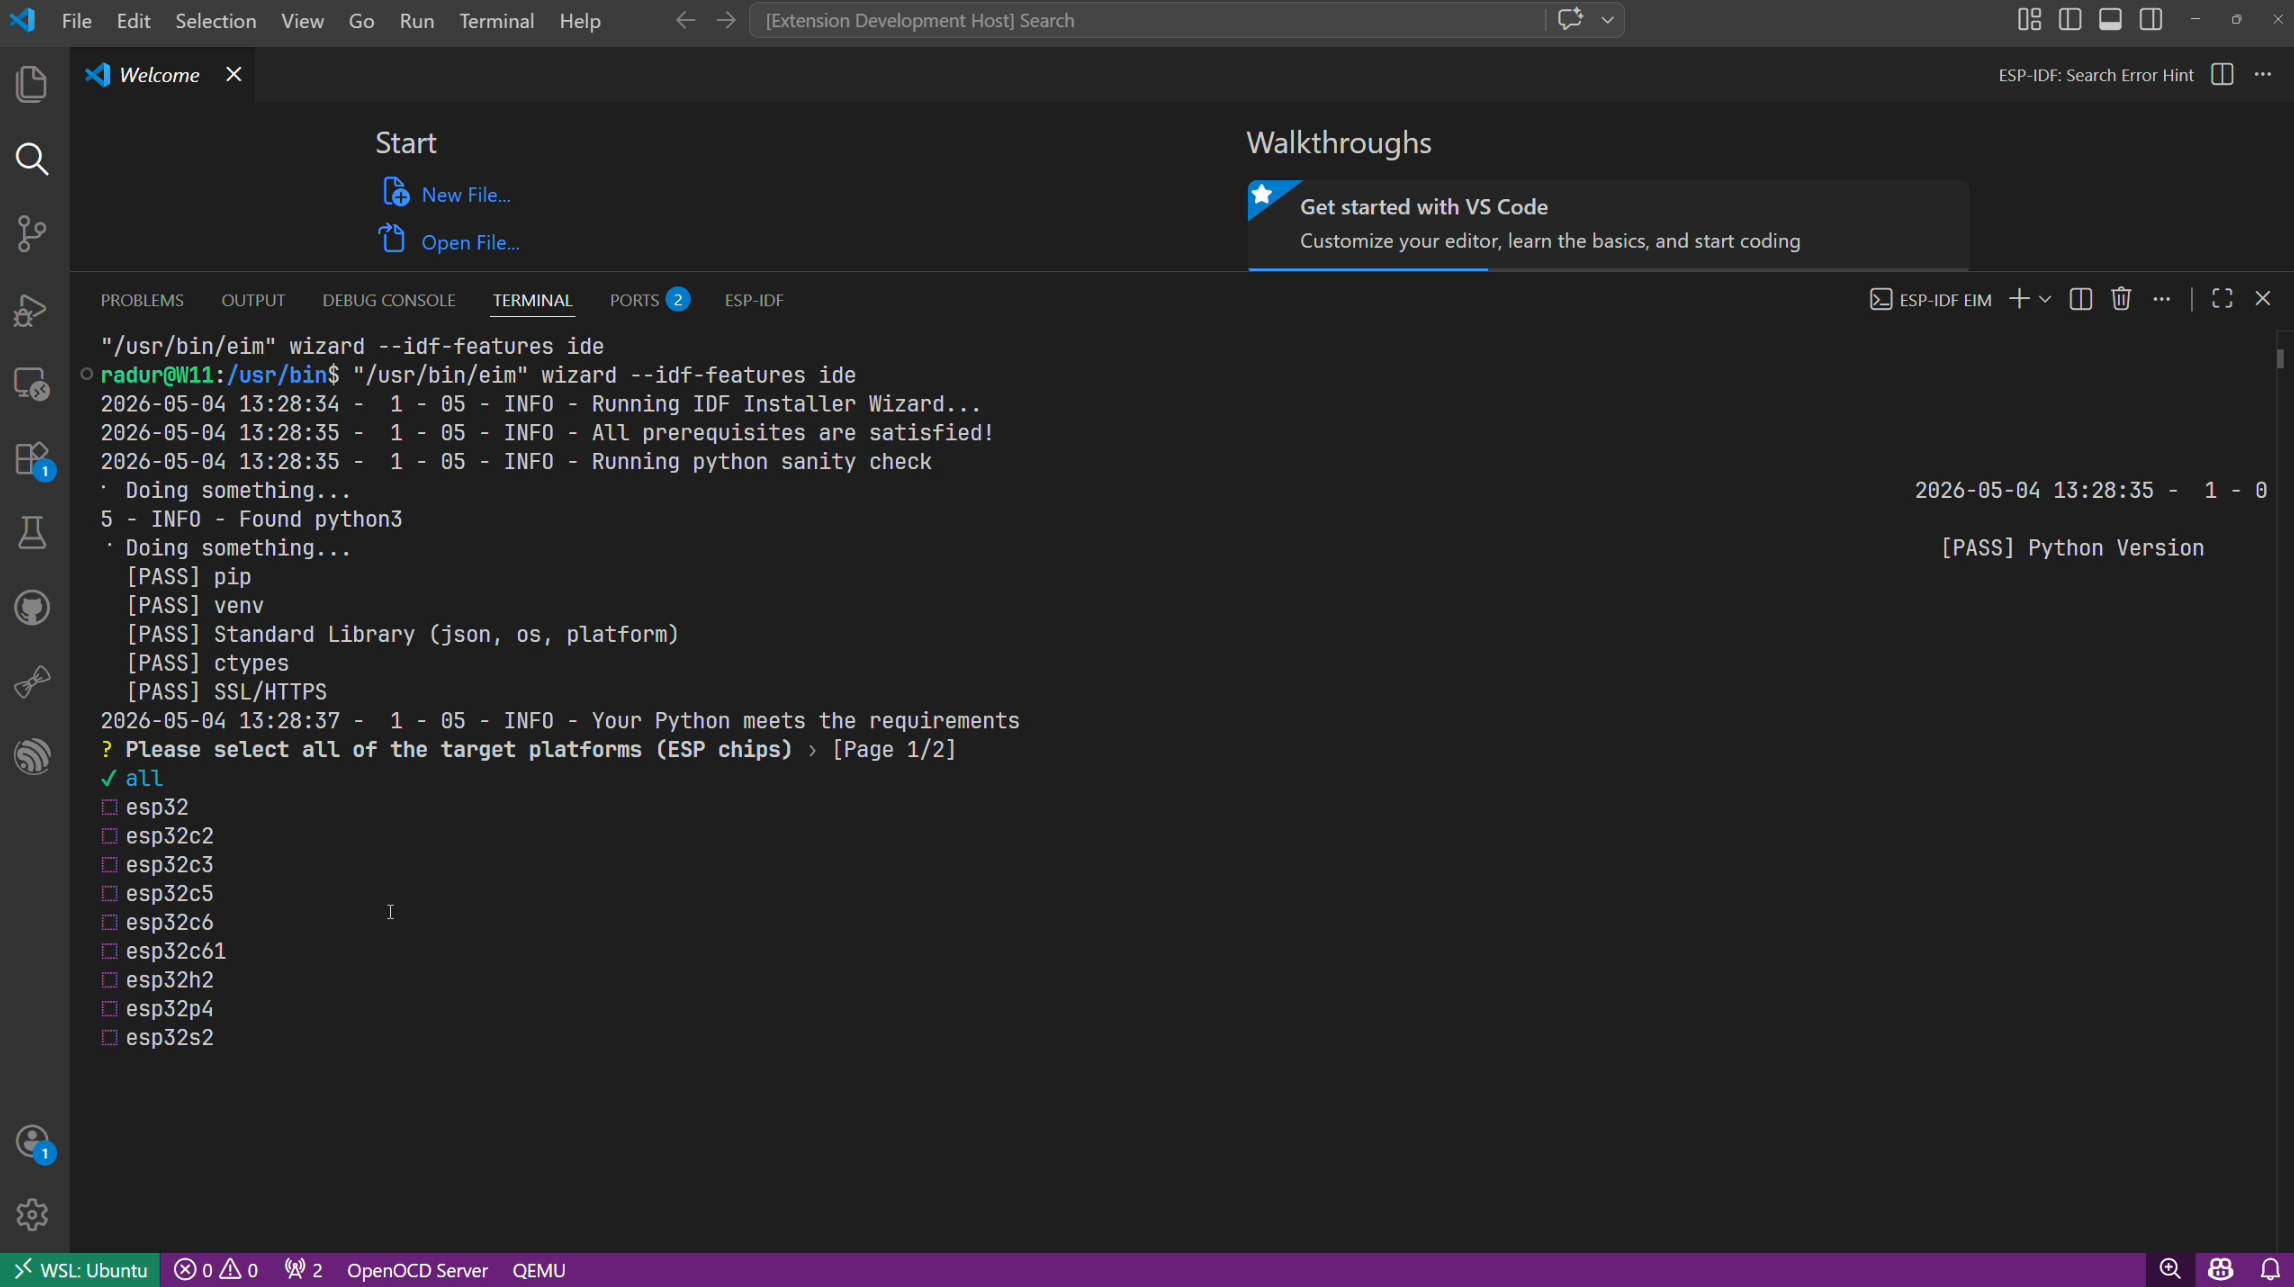Open the Go menu
The image size is (2294, 1287).
pos(361,20)
